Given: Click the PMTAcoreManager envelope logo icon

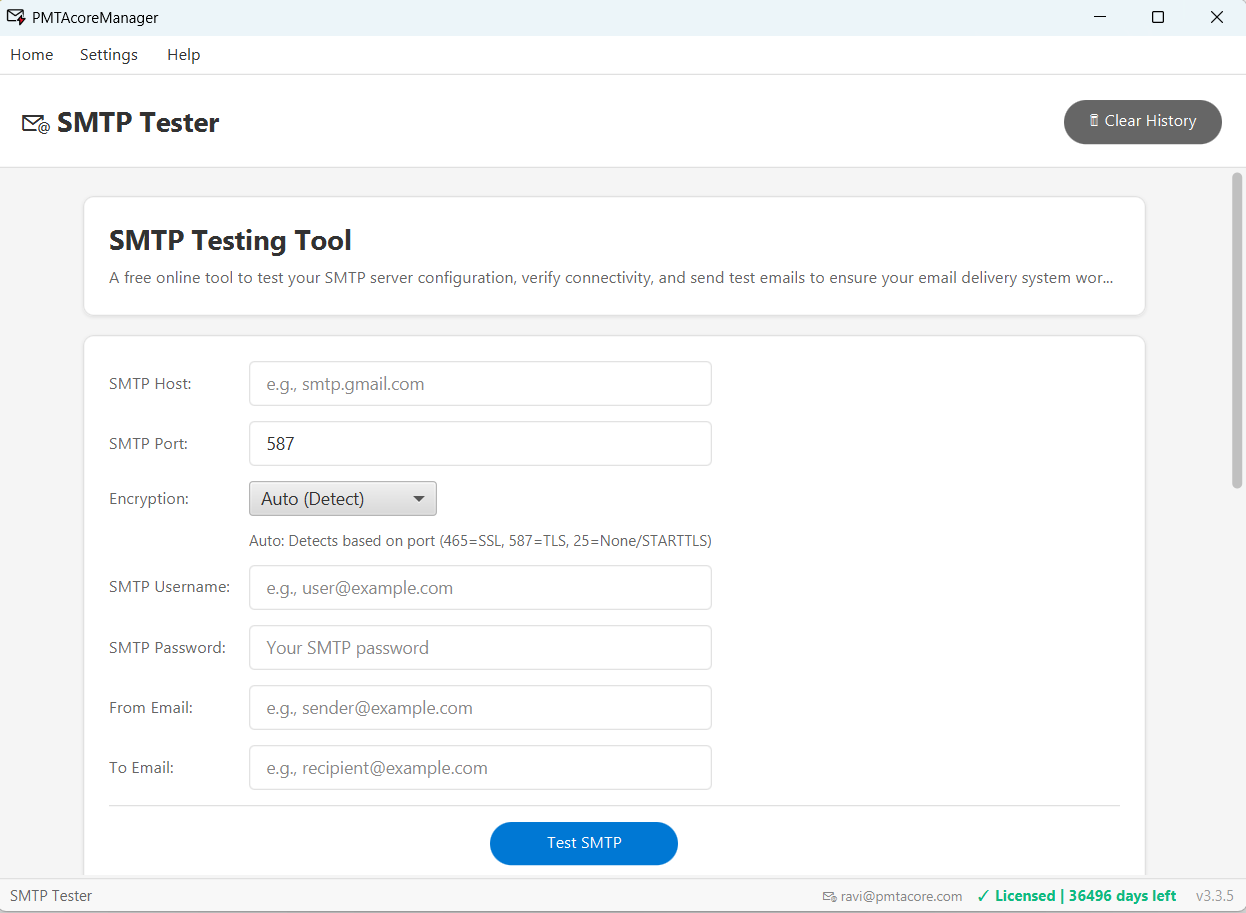Looking at the screenshot, I should [18, 16].
